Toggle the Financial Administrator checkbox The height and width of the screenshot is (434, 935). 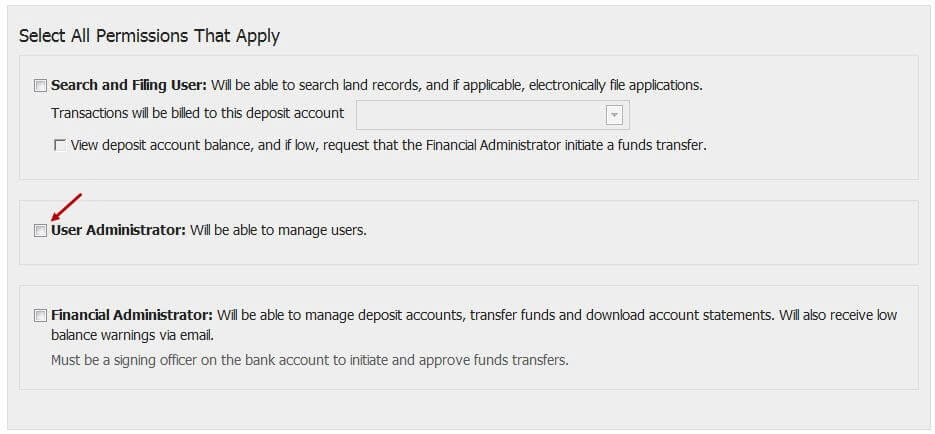[x=40, y=316]
